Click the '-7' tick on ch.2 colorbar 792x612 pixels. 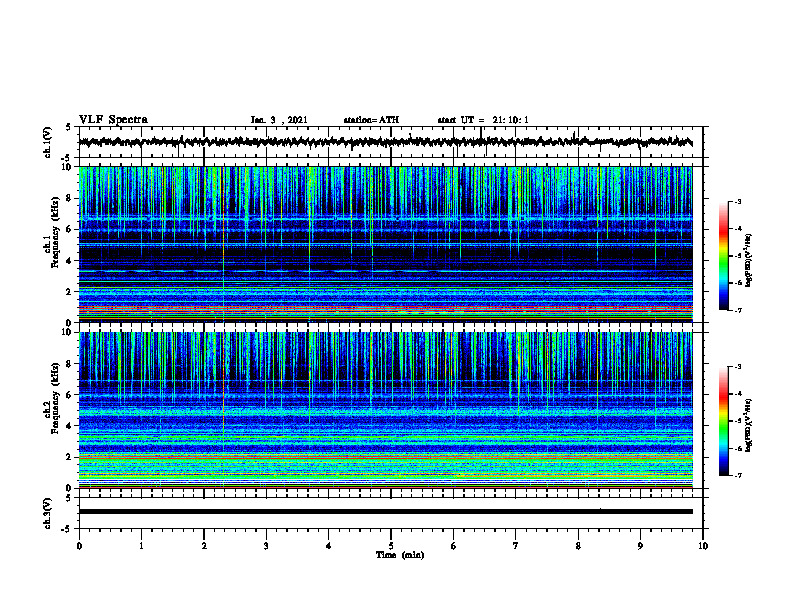coord(738,475)
